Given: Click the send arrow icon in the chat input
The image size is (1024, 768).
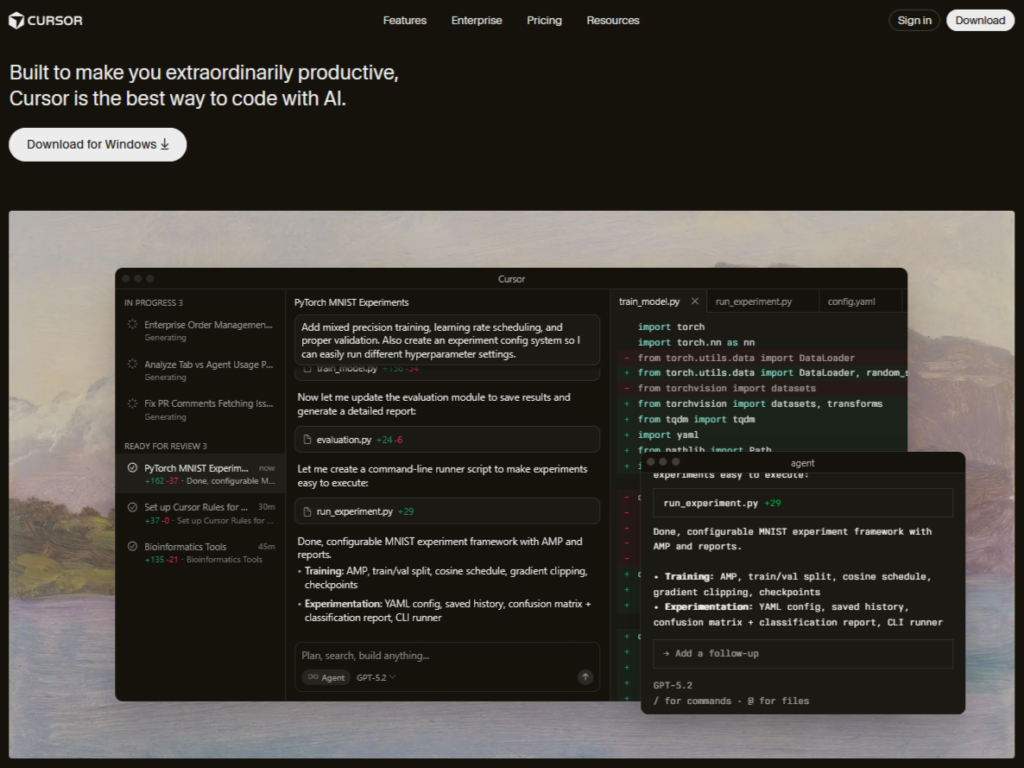Looking at the screenshot, I should 586,677.
